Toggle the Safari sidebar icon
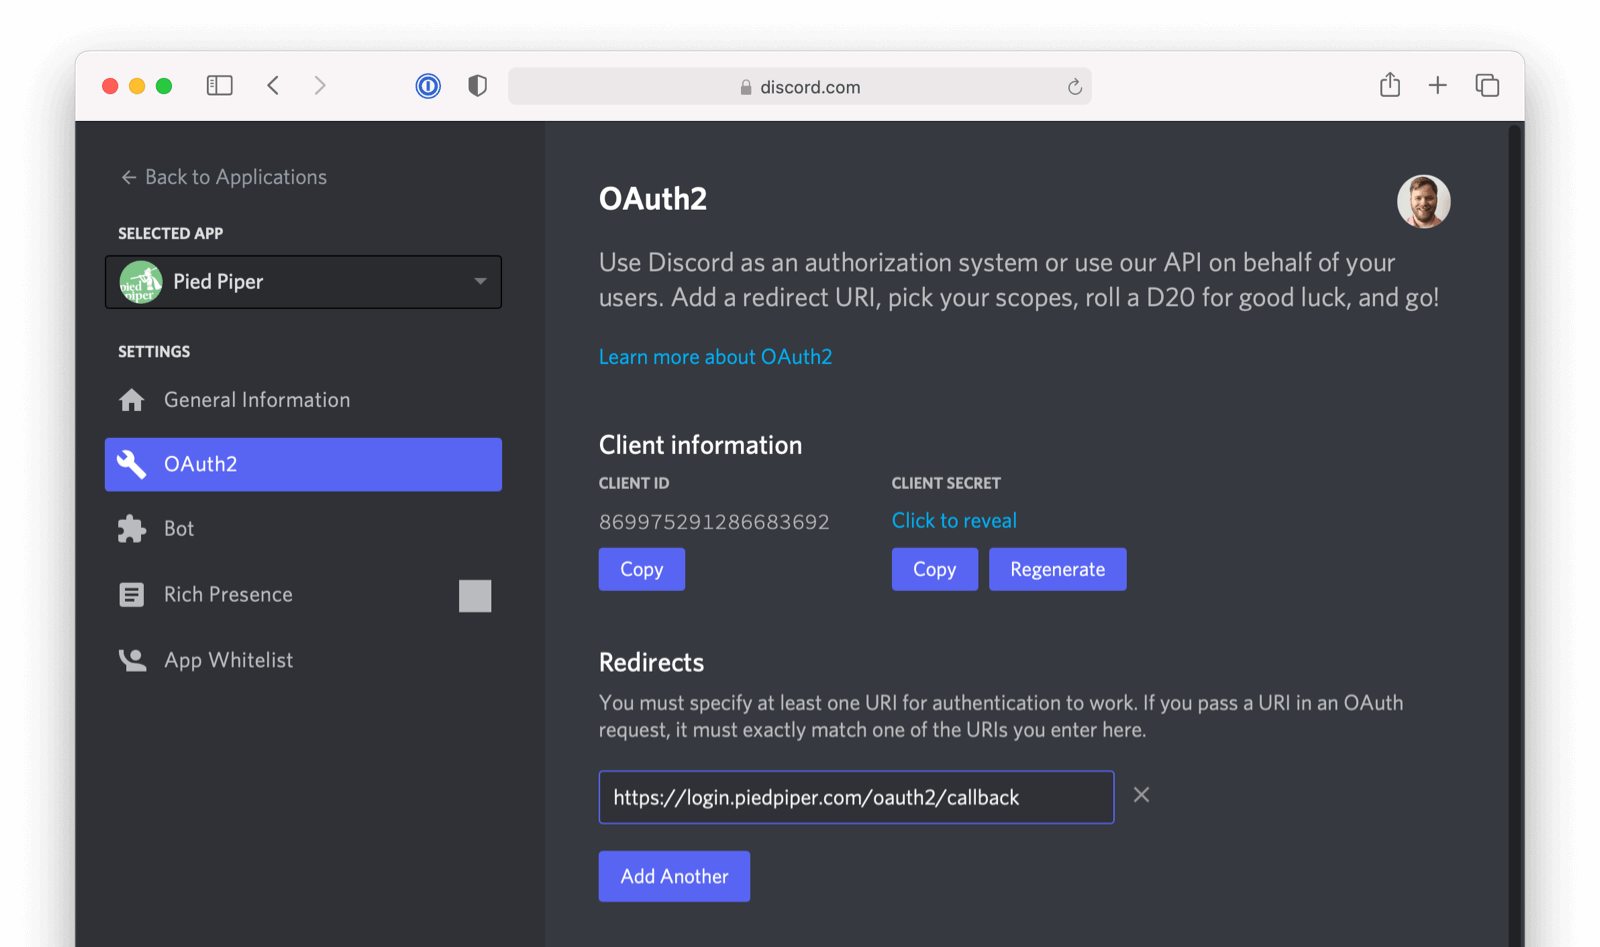Image resolution: width=1600 pixels, height=947 pixels. 220,86
